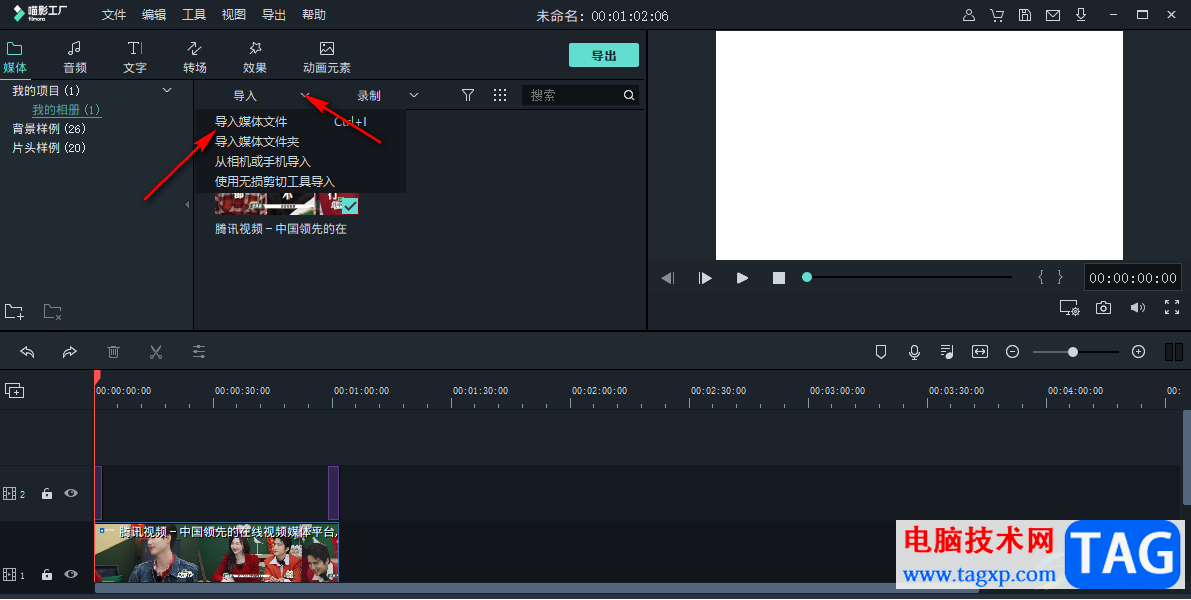Open the Transitions tab
This screenshot has height=600, width=1191.
(x=194, y=58)
